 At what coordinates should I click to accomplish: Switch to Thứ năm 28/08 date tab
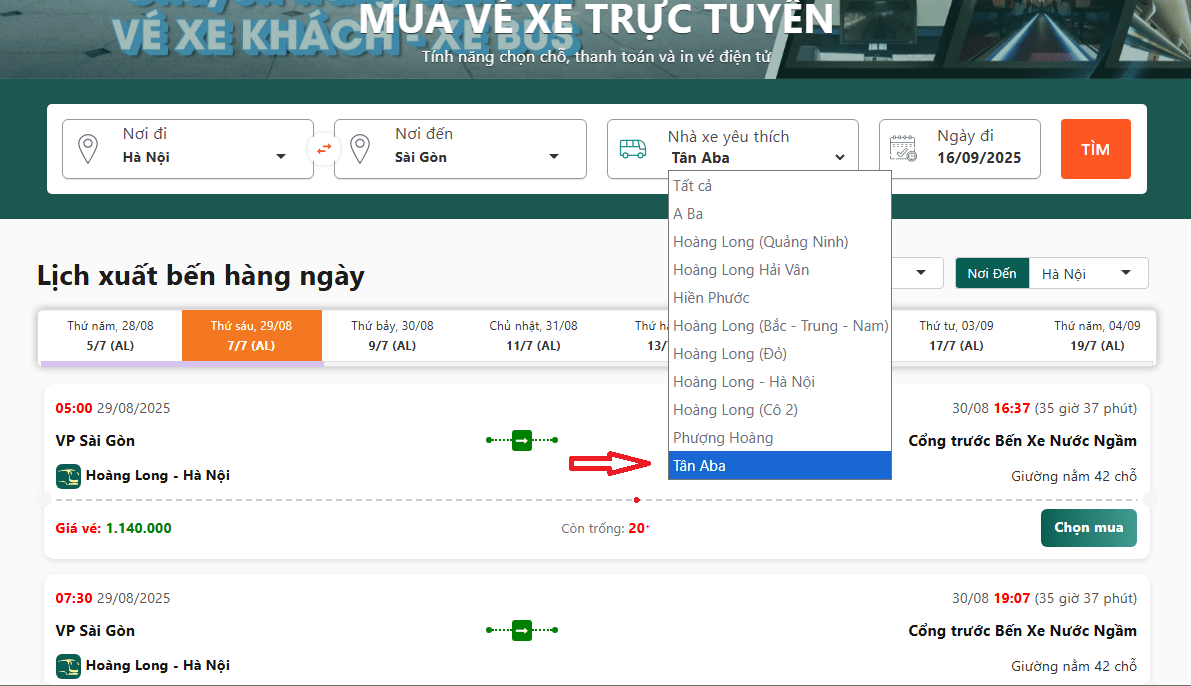pyautogui.click(x=110, y=336)
